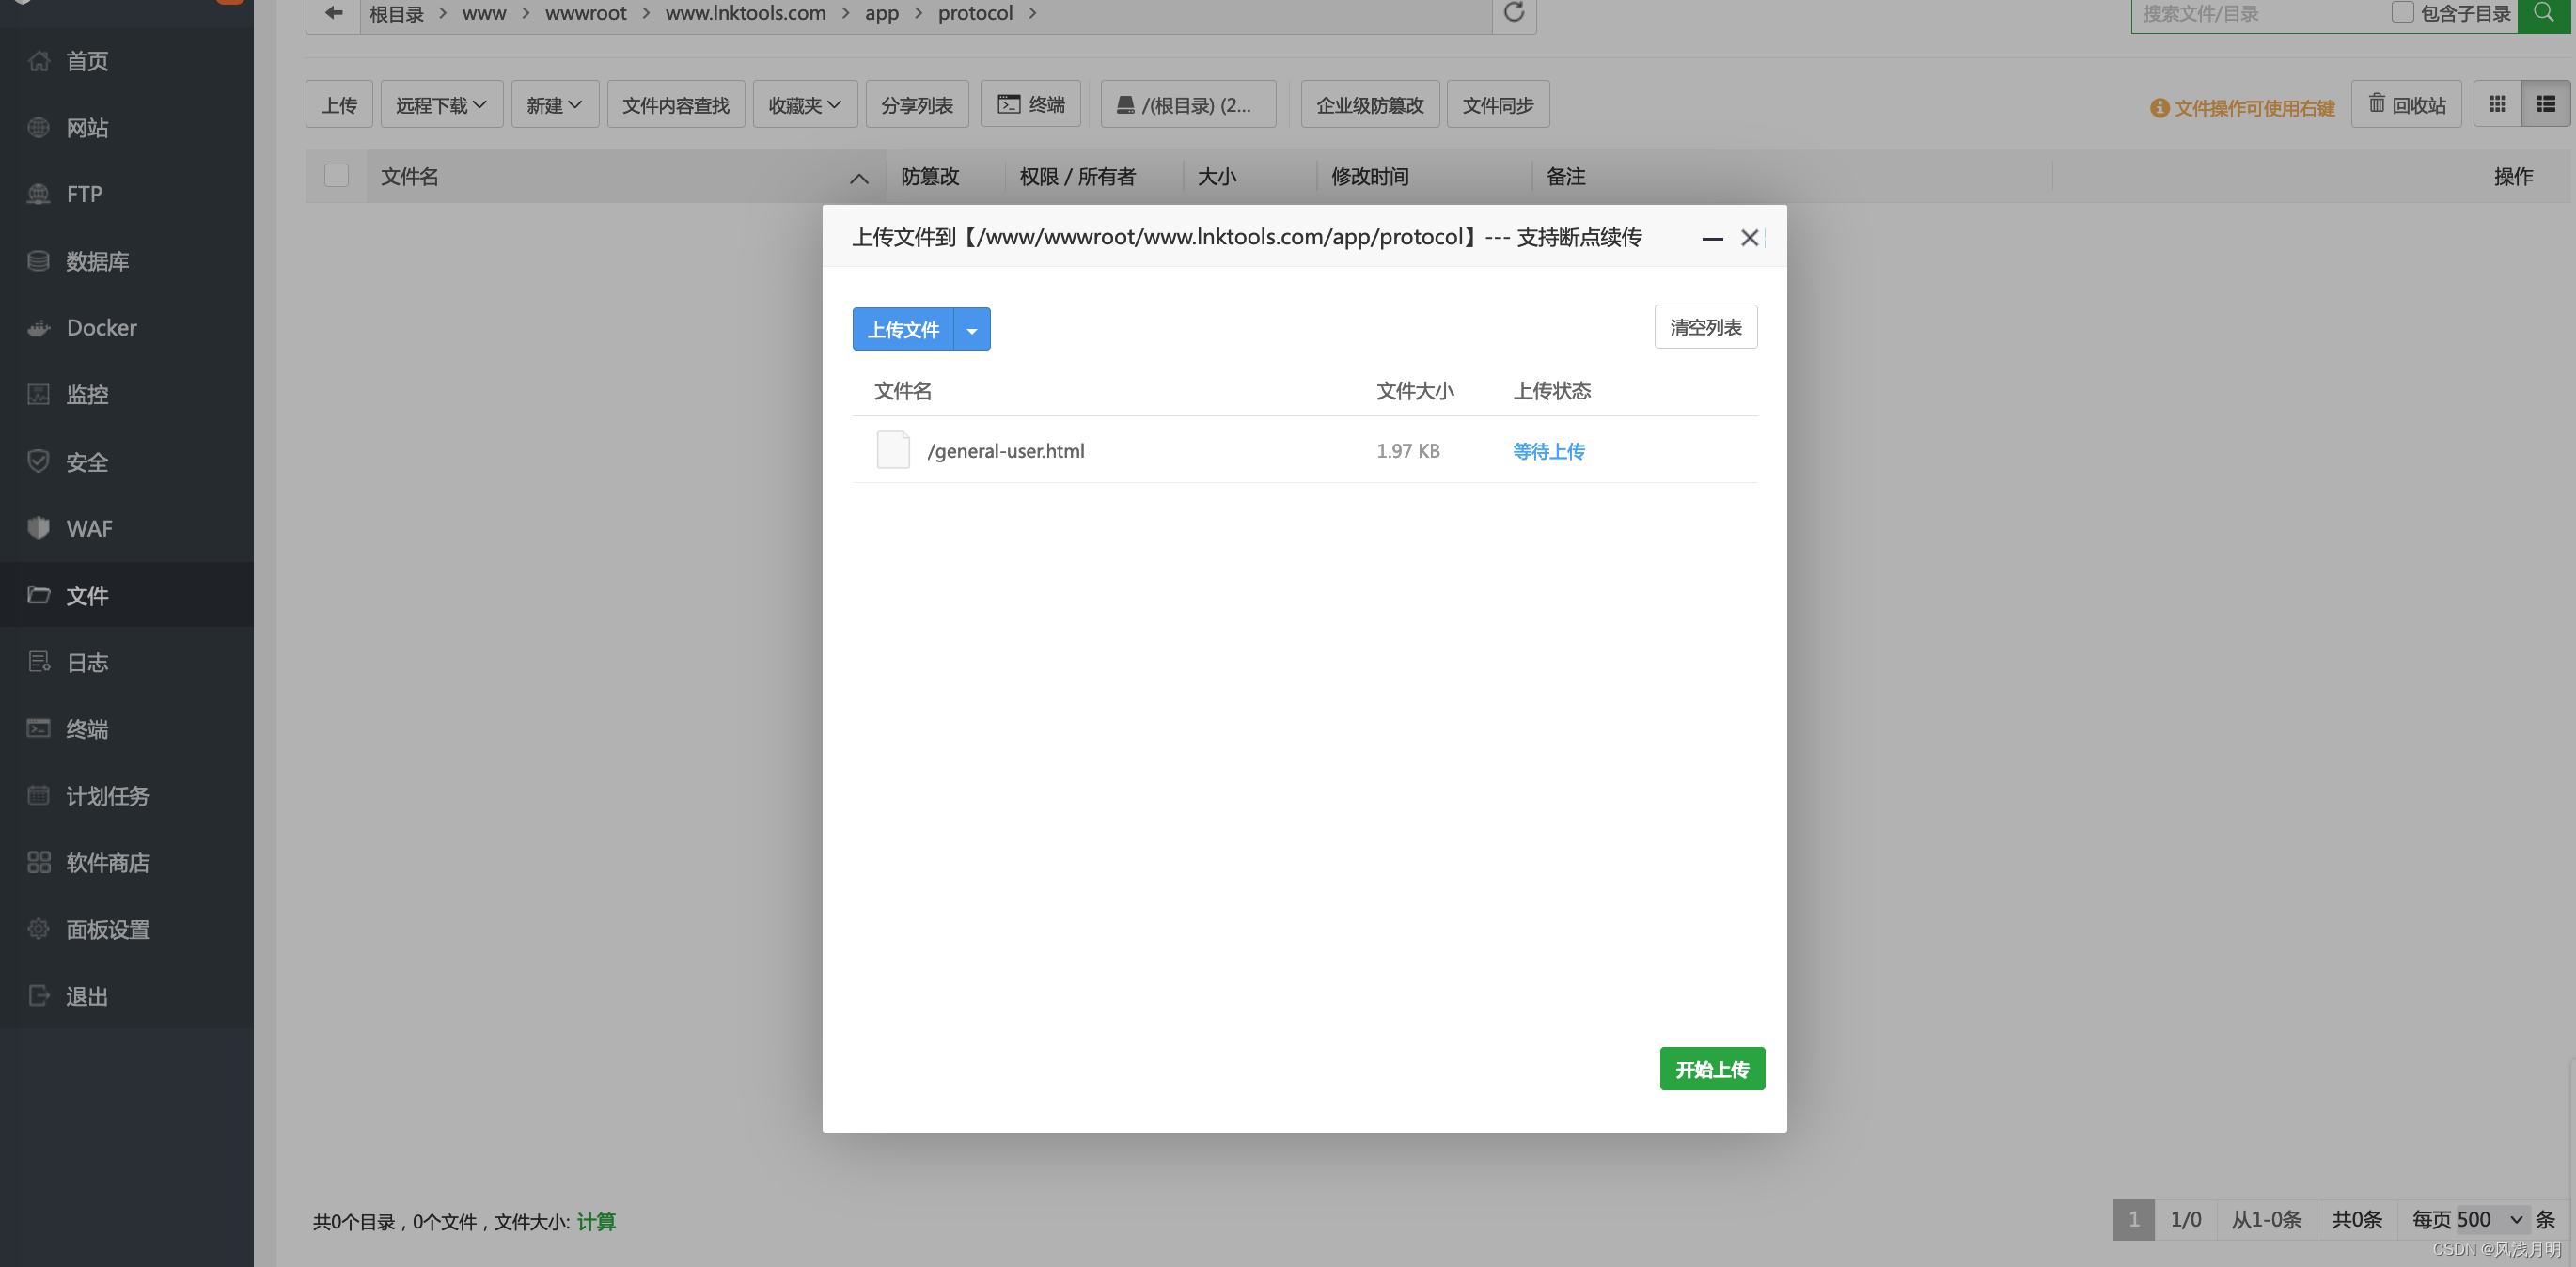Click the 文件同步 button

coord(1498,104)
